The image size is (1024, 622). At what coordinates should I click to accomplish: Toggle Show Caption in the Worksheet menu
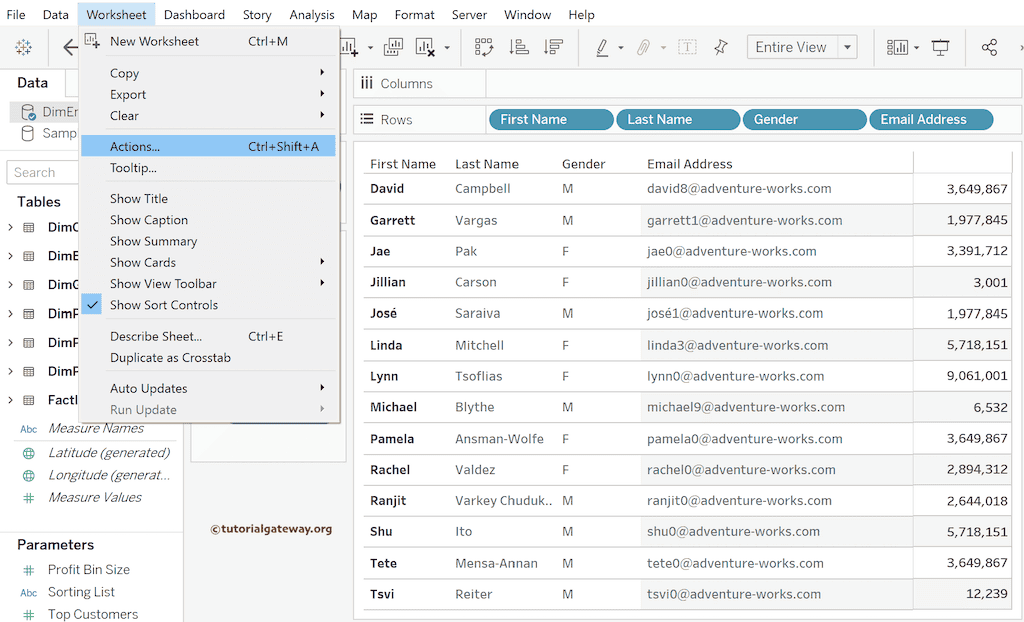point(149,220)
